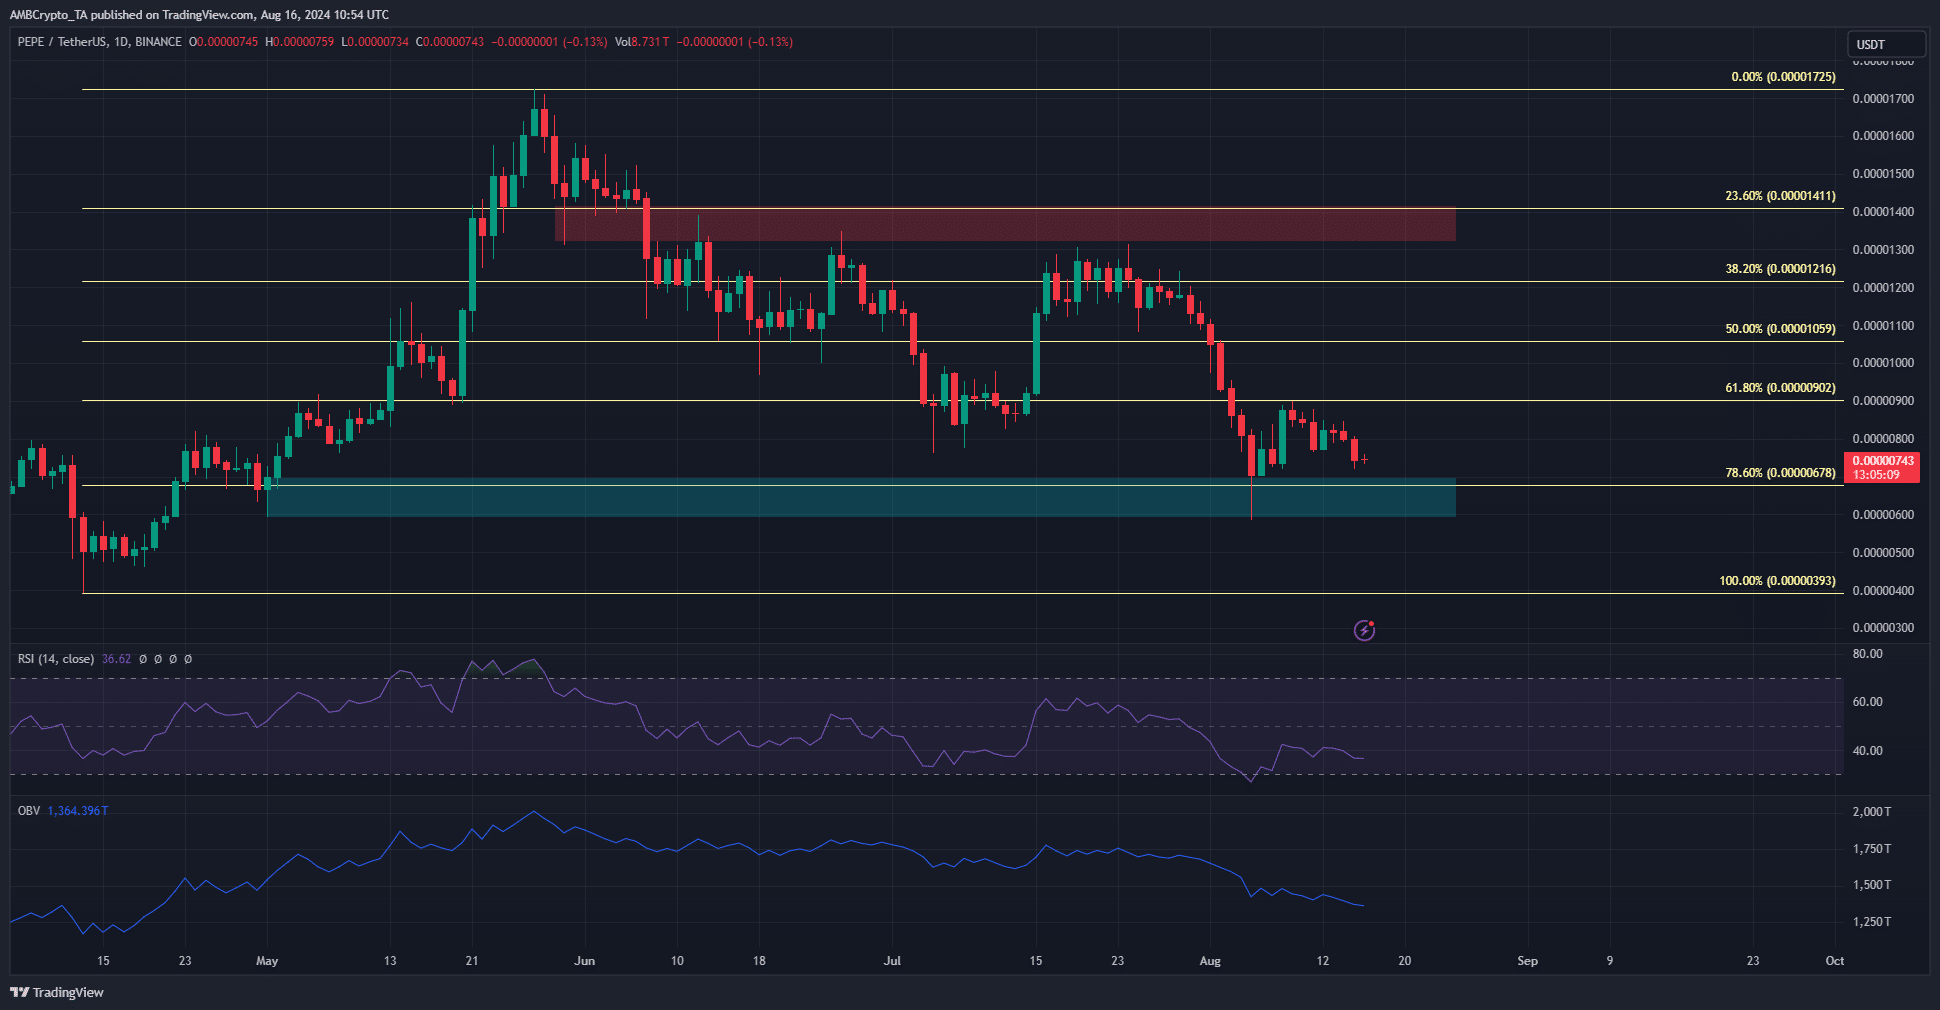
Task: Click the 0.00000500 price axis label
Action: (x=1883, y=553)
